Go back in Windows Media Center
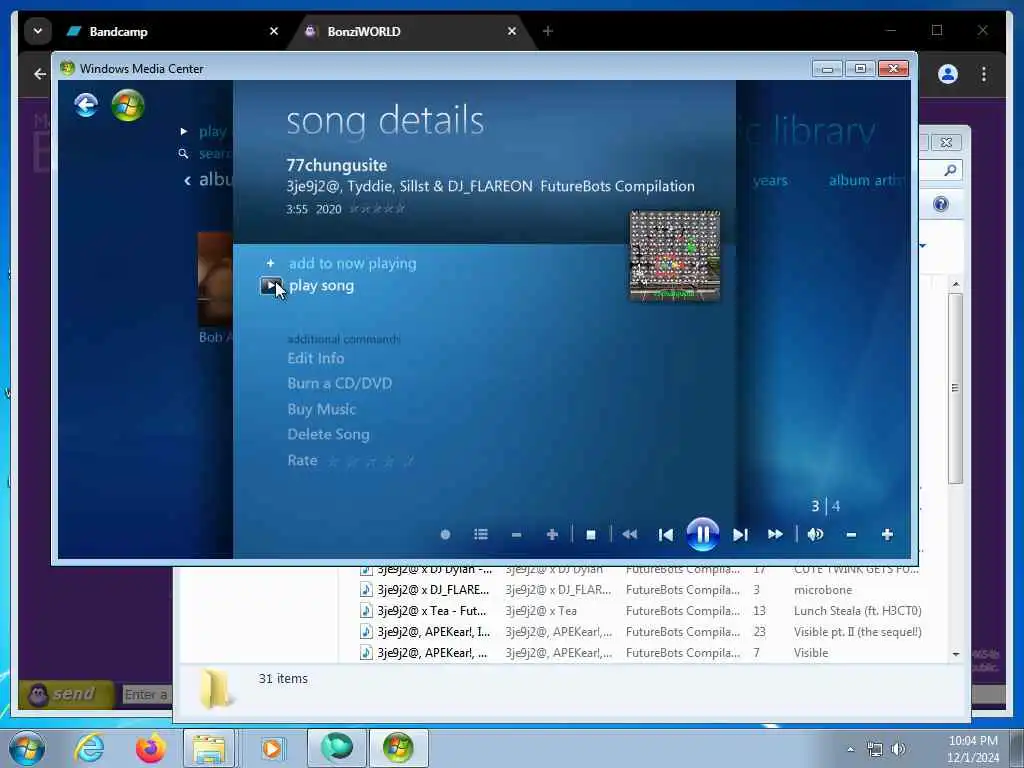1024x768 pixels. point(86,104)
